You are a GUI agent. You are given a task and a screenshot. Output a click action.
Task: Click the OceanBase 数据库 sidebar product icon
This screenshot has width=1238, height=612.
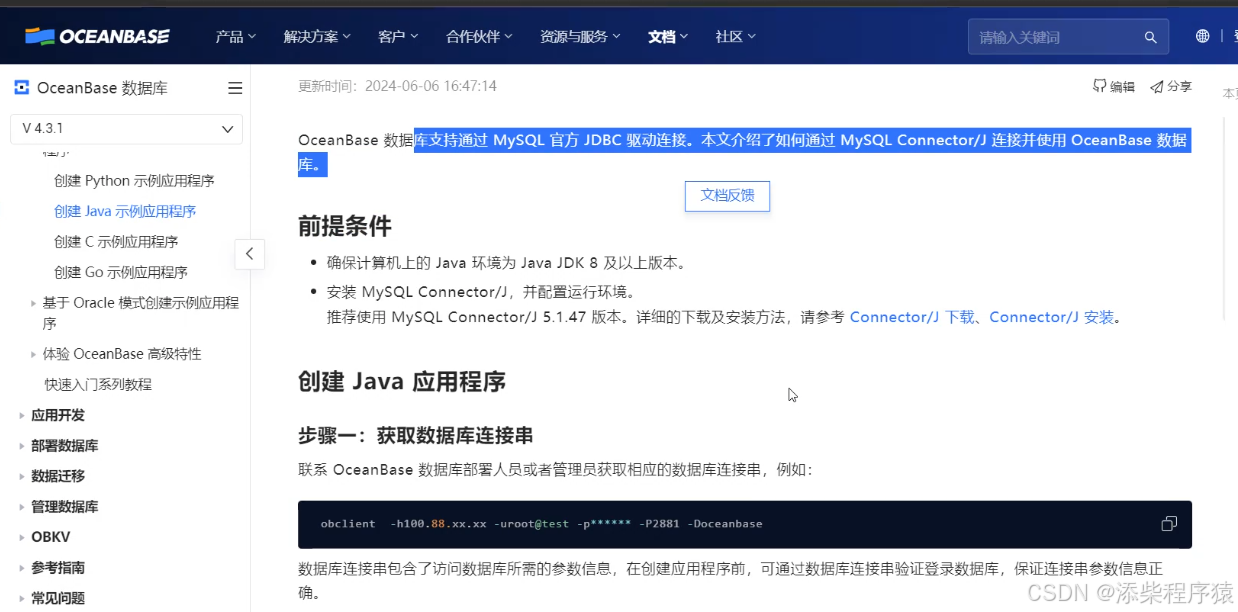21,88
